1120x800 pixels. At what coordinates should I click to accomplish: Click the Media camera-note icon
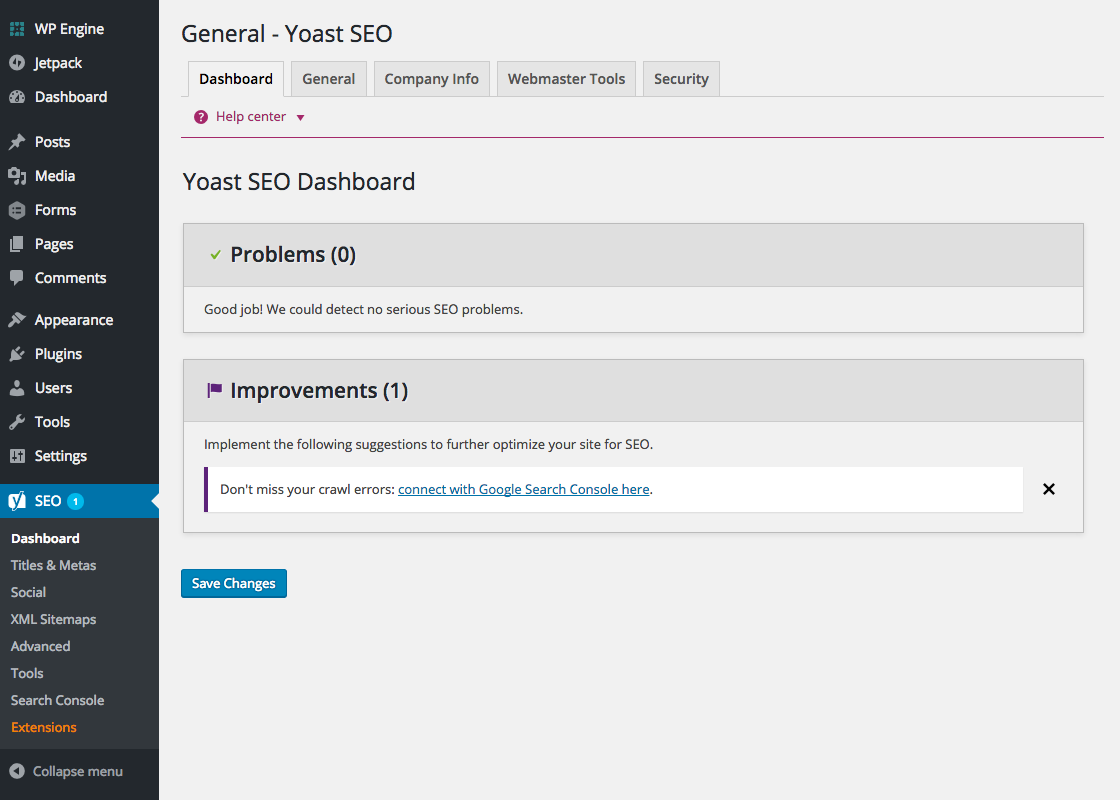tap(17, 176)
